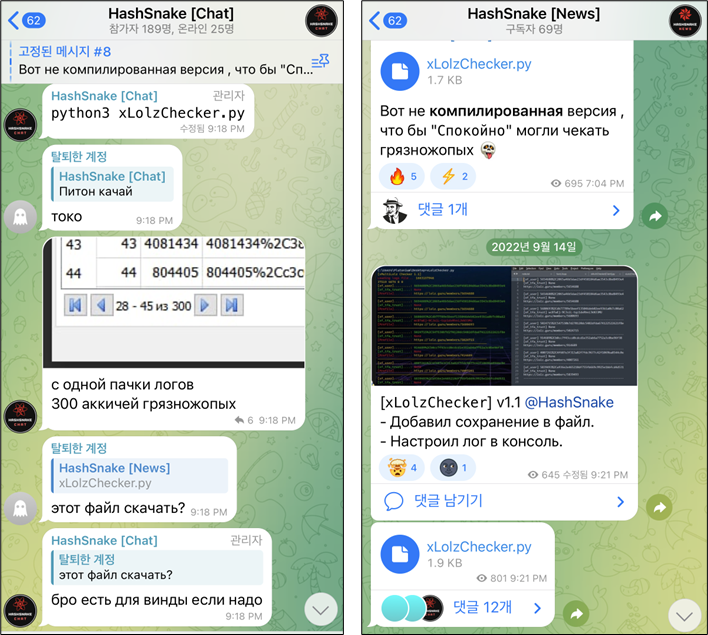The width and height of the screenshot is (708, 635).
Task: Share the 7:04 PM news post
Action: coord(655,216)
